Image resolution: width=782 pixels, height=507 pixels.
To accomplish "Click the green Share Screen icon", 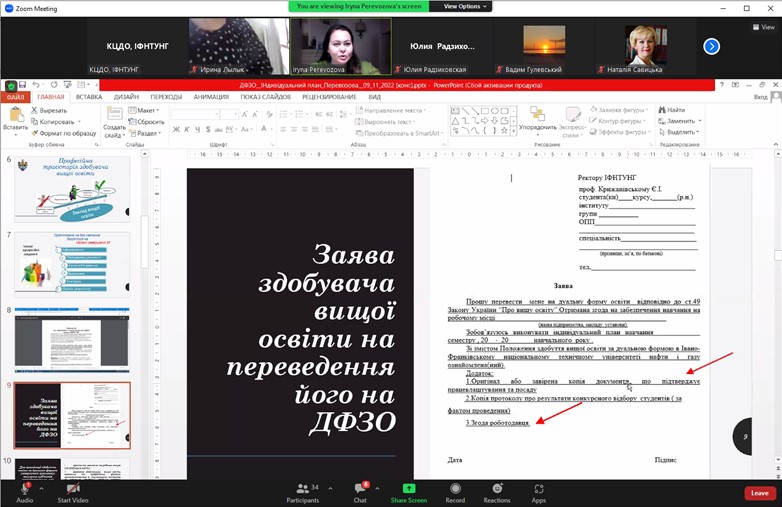I will [x=408, y=488].
